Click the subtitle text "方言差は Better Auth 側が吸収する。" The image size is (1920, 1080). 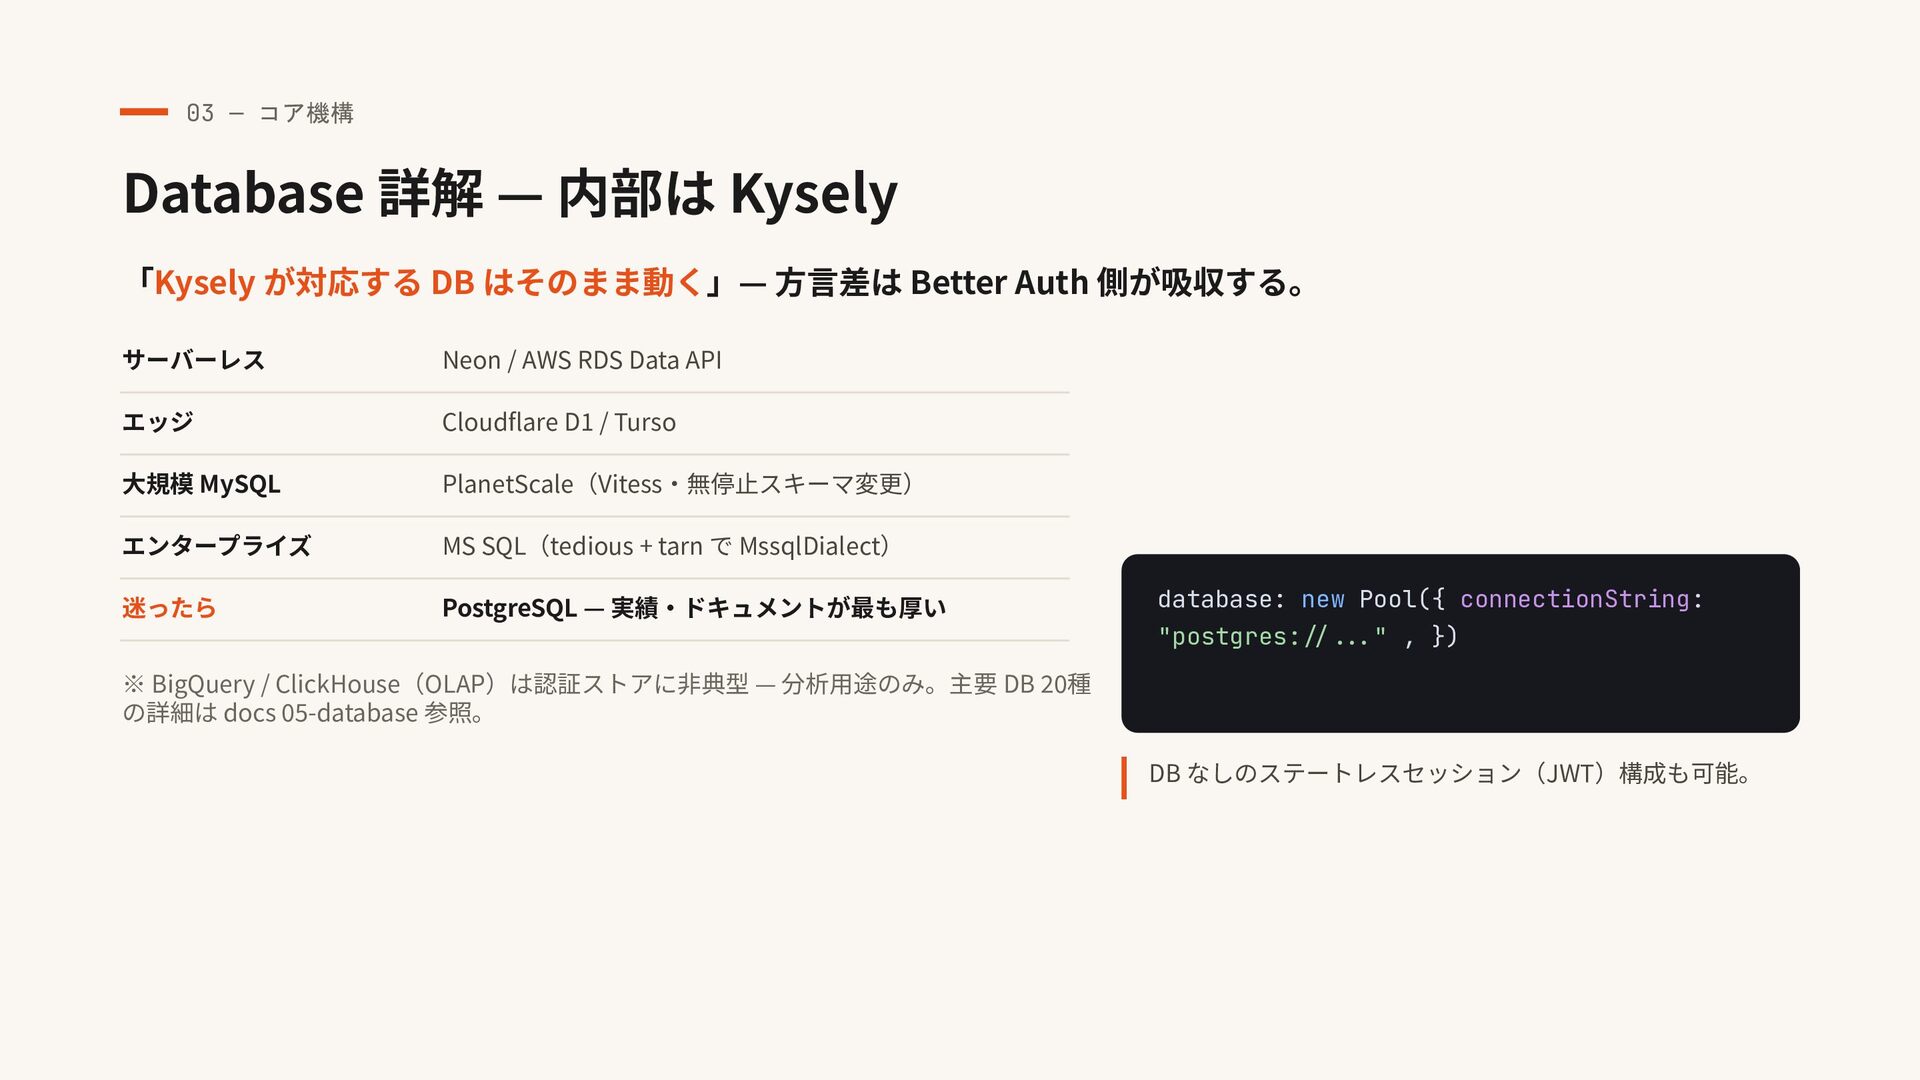point(1041,283)
